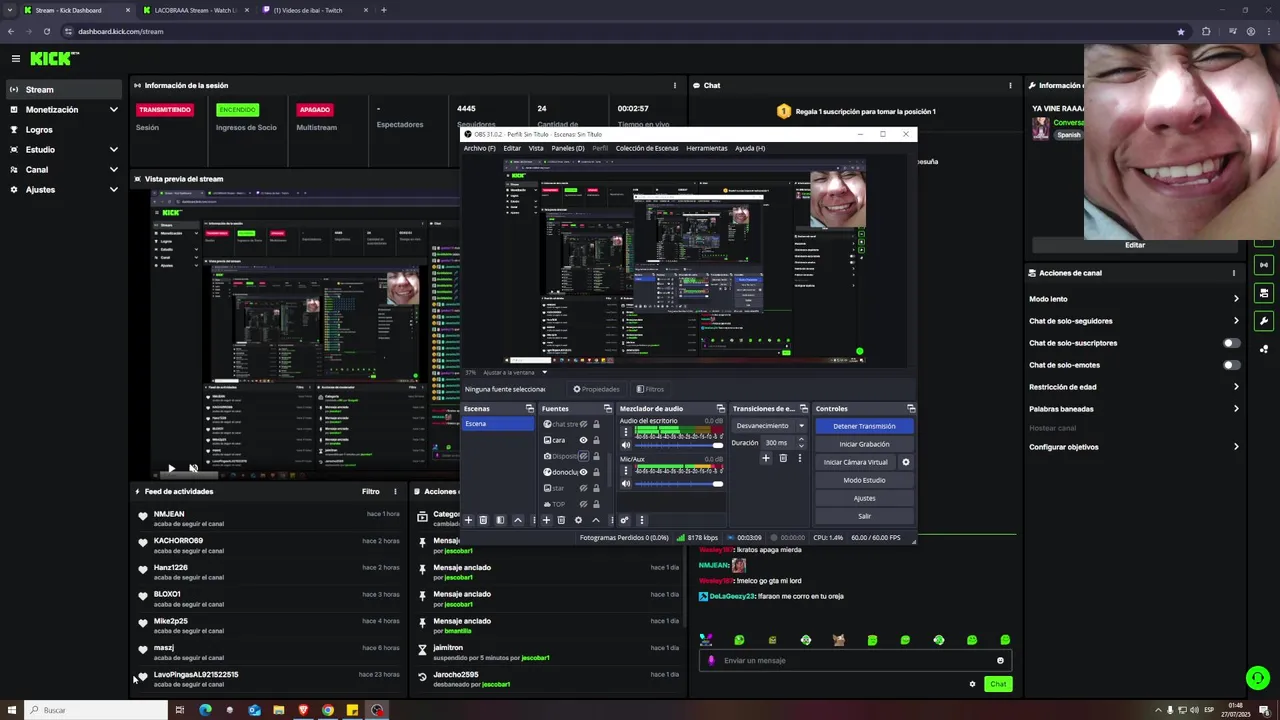Screen dimensions: 1280x720
Task: Adjust Audio del escritorio volume slider
Action: click(x=679, y=445)
